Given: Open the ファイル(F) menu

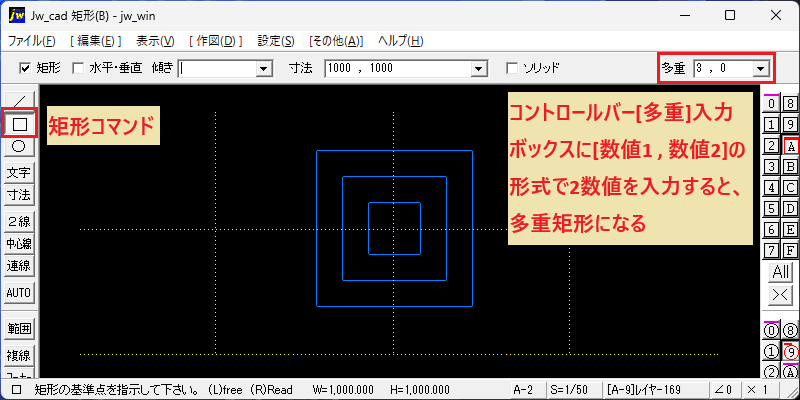Looking at the screenshot, I should click(32, 41).
